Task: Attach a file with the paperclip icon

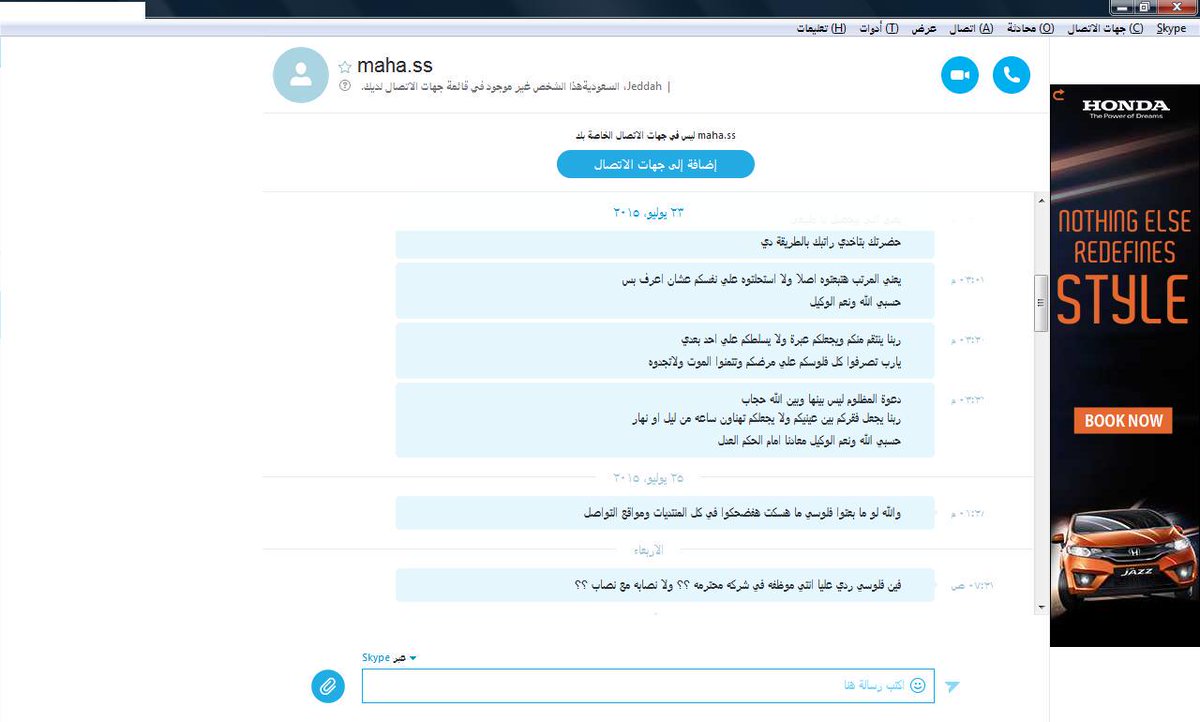Action: 327,686
